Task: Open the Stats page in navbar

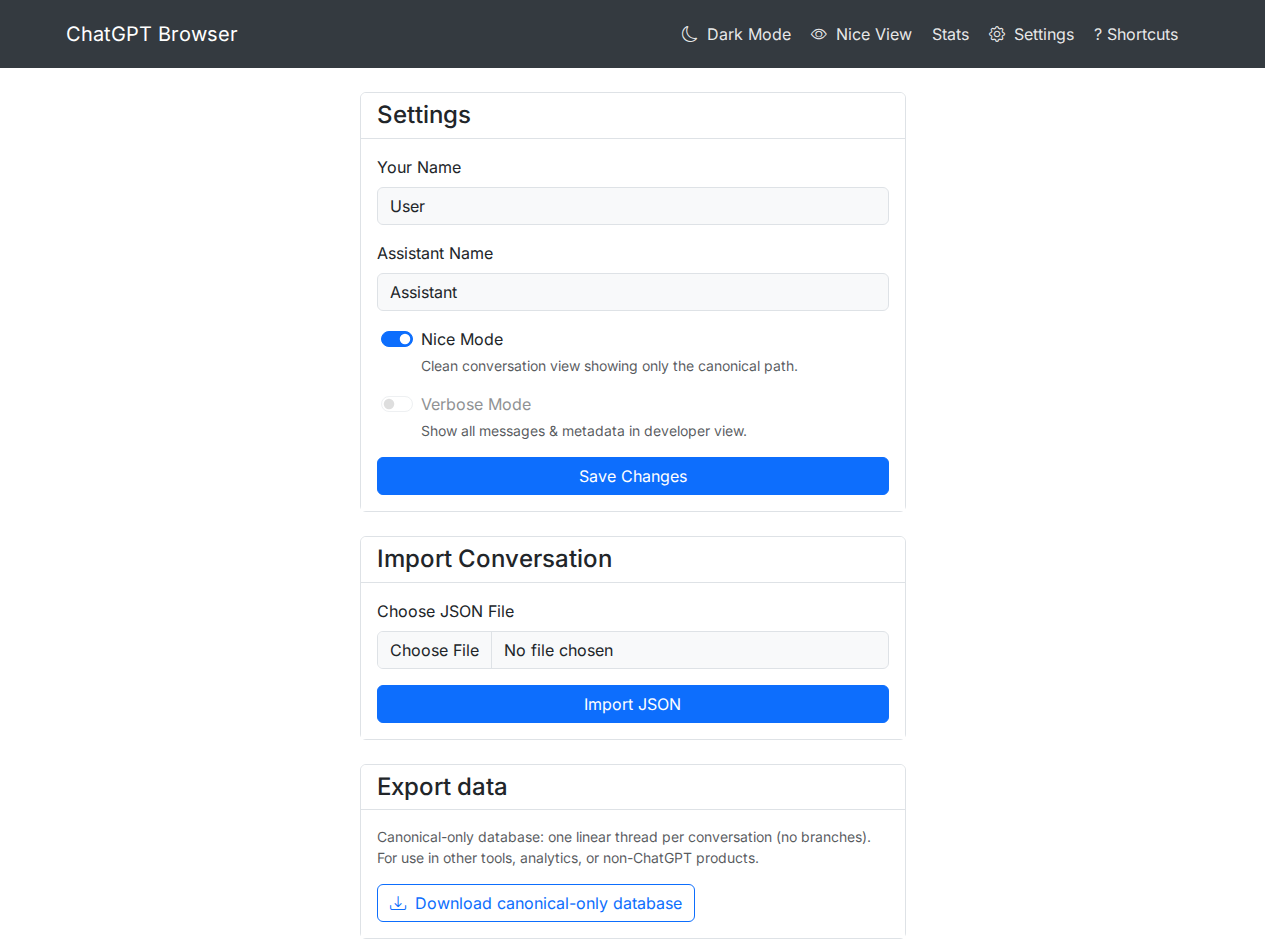Action: [950, 34]
